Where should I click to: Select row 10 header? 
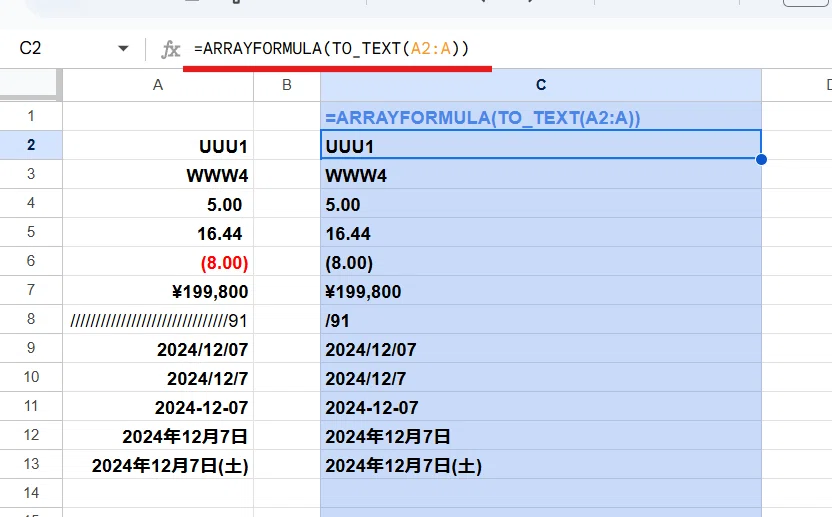pos(31,377)
